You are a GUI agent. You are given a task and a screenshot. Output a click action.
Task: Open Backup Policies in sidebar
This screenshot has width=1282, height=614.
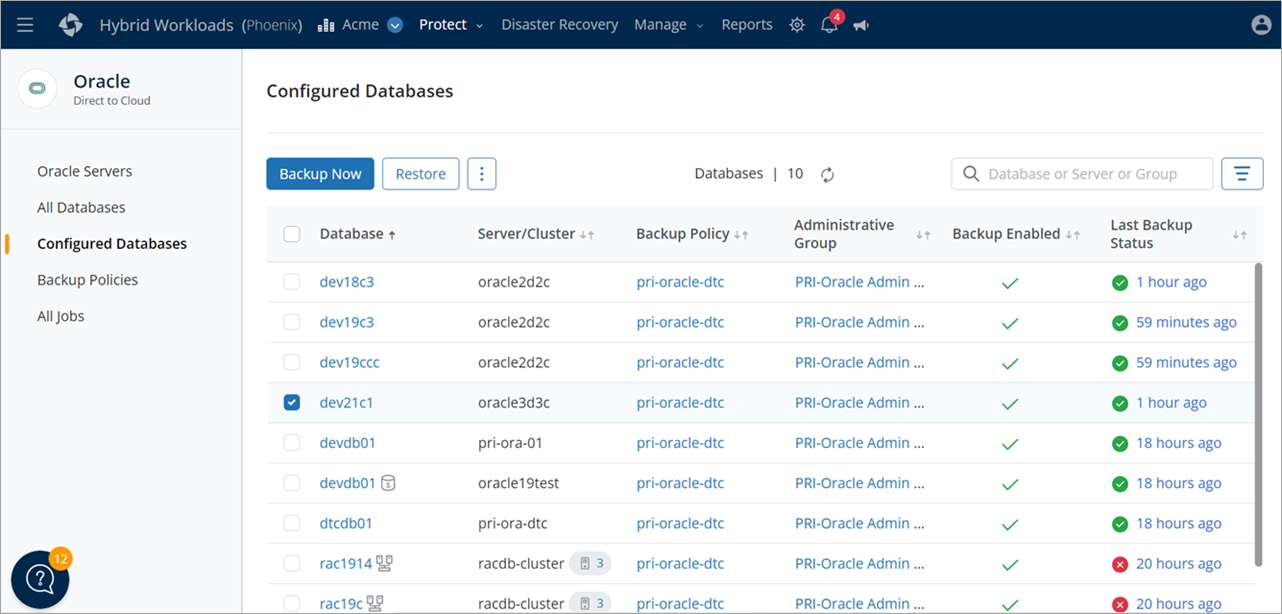87,280
